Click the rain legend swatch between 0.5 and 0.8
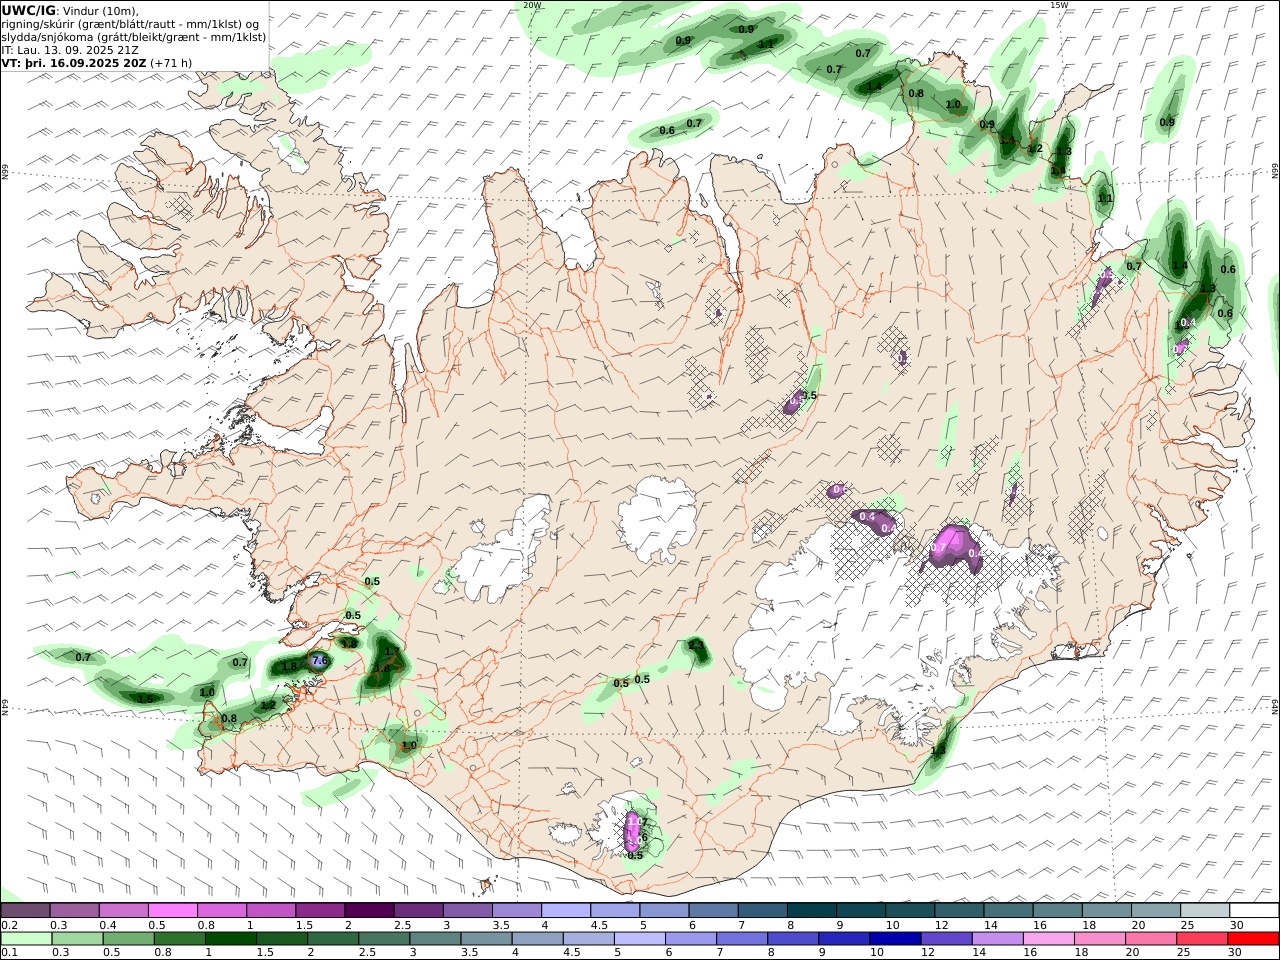Image resolution: width=1280 pixels, height=960 pixels. coord(128,939)
